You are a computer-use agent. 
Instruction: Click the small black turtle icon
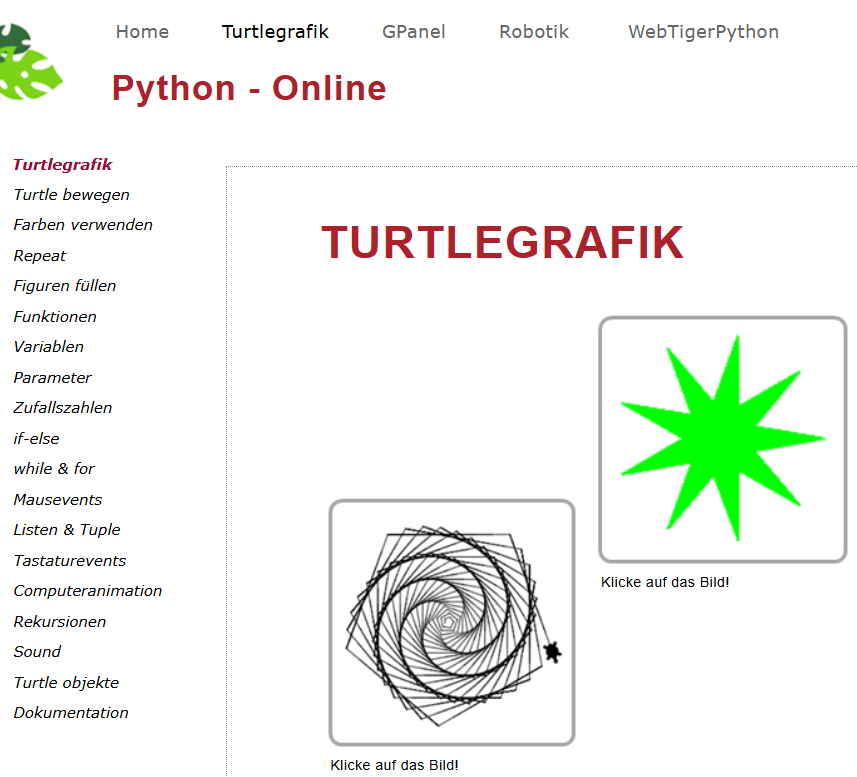tap(551, 652)
